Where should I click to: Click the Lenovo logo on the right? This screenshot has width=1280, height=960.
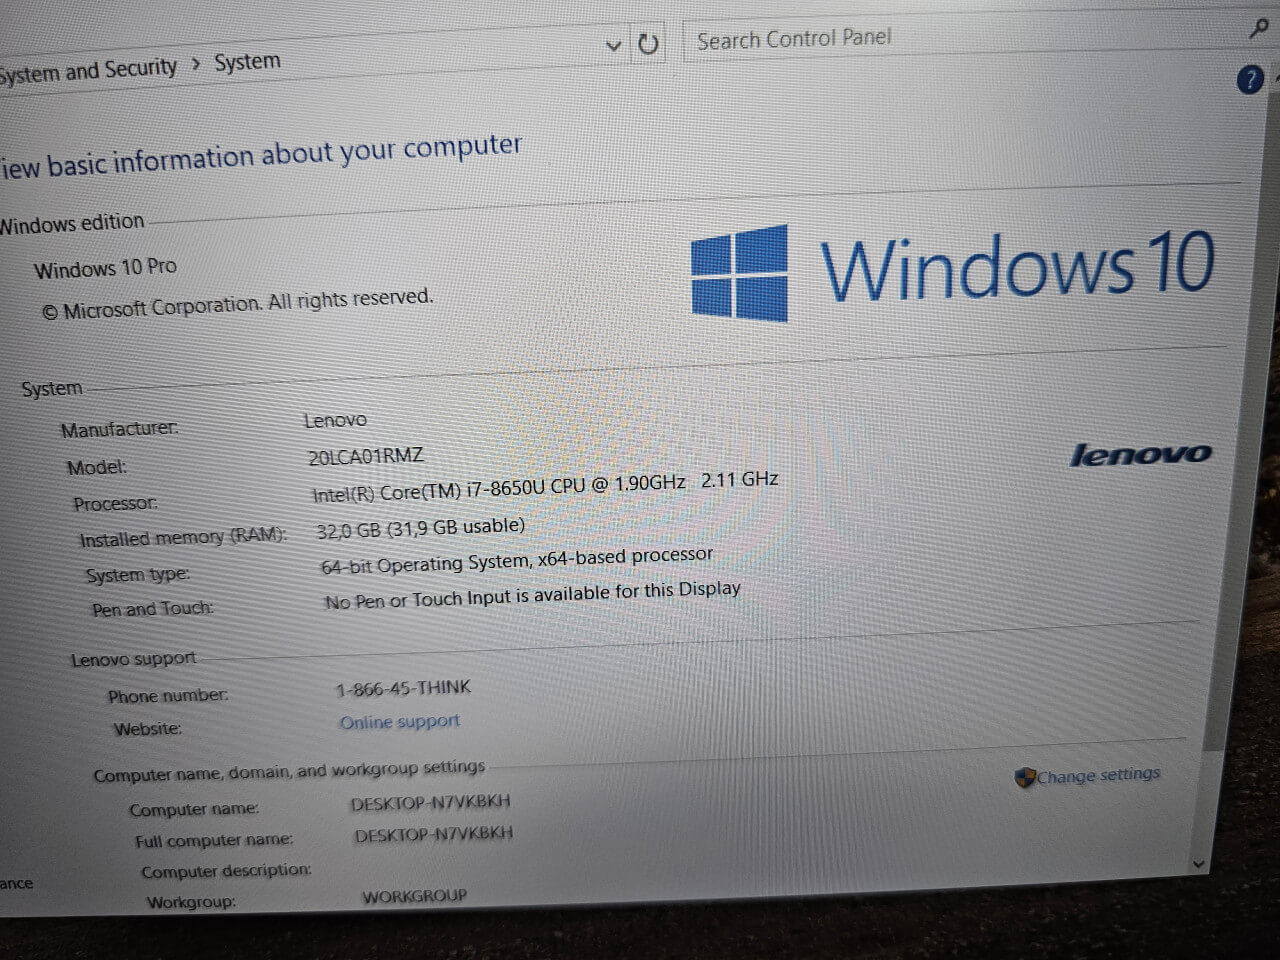tap(1140, 455)
